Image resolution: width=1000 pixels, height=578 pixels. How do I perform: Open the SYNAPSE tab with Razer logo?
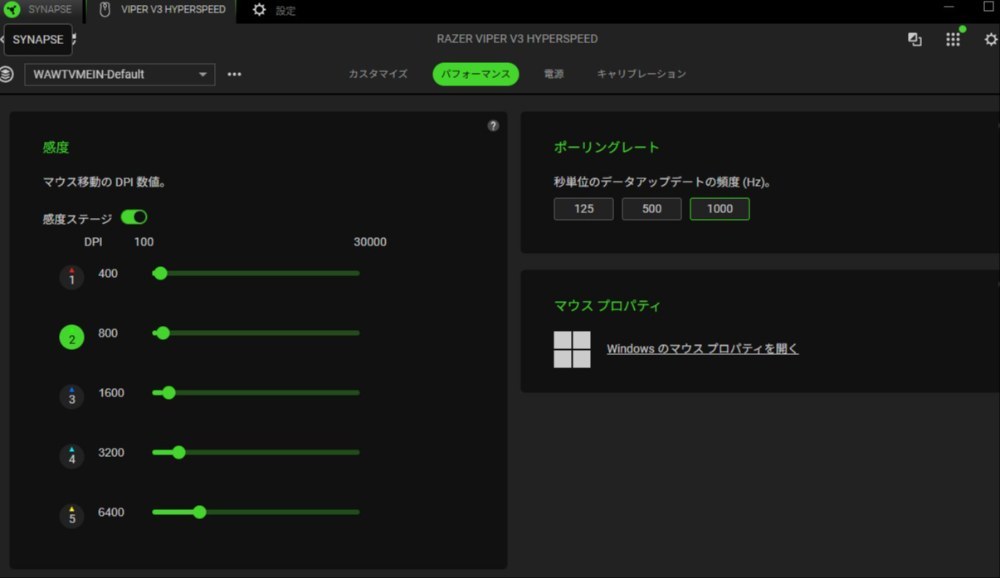[40, 10]
